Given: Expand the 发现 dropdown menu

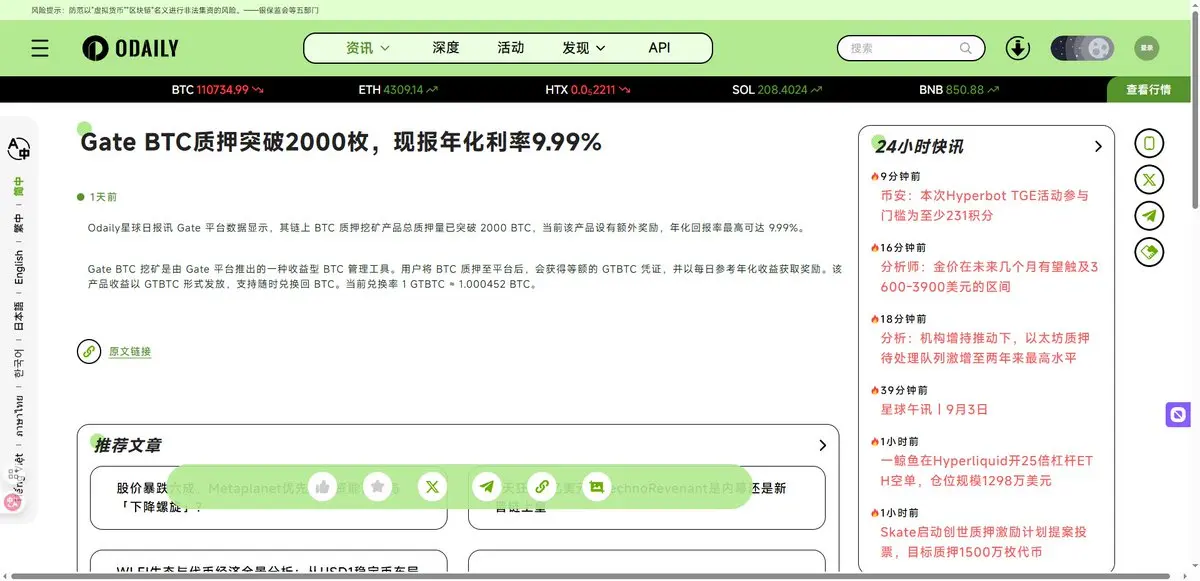Looking at the screenshot, I should (x=584, y=48).
